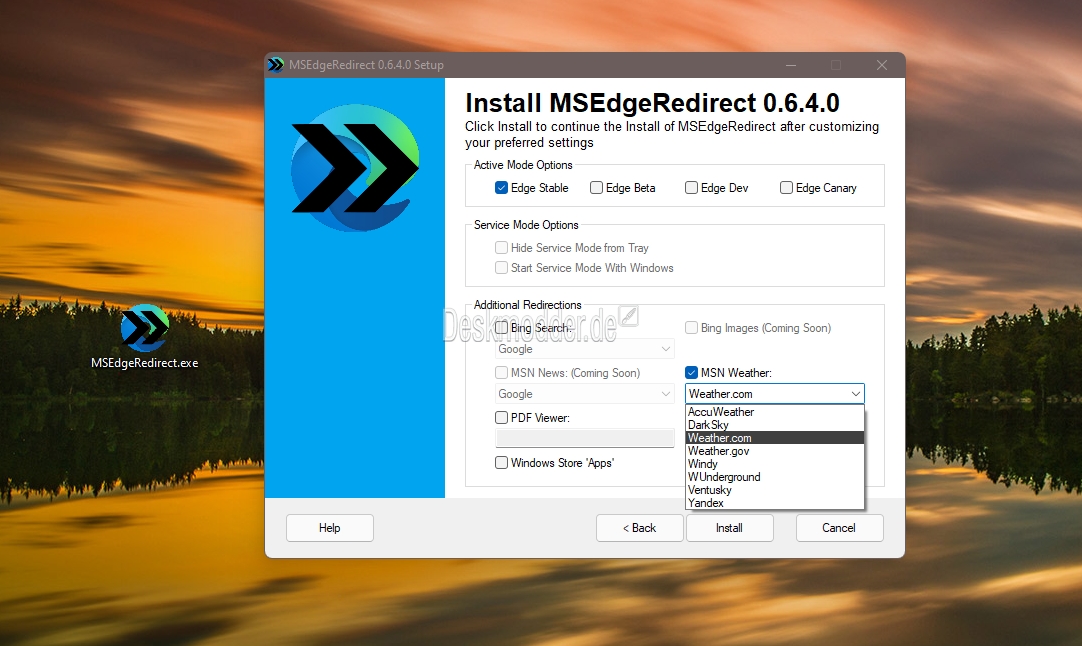Select DarkSky from the weather list
This screenshot has height=646, width=1082.
click(x=774, y=425)
